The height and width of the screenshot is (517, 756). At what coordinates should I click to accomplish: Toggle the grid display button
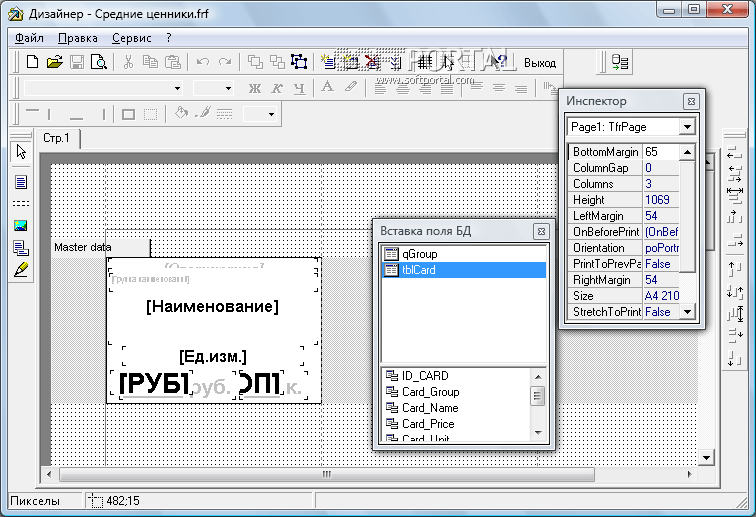424,62
